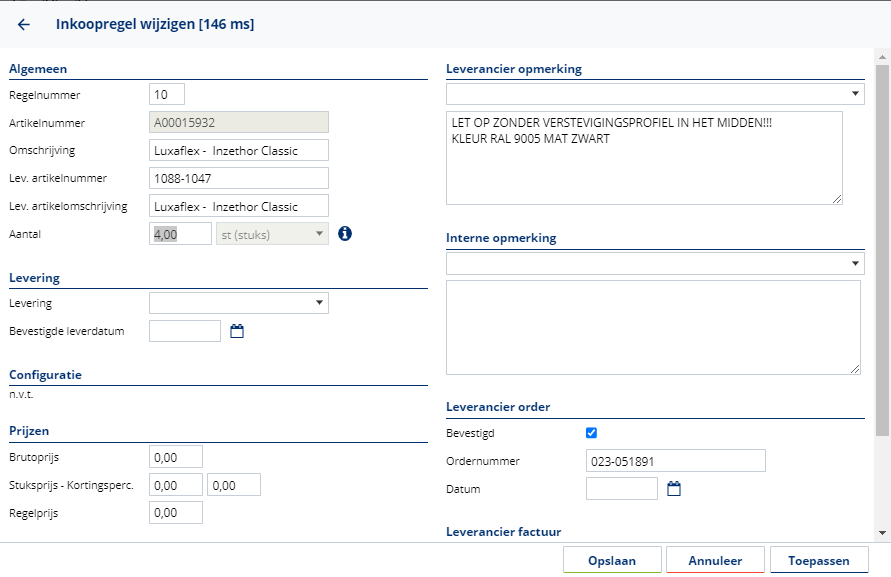Click the scrollbar down arrow
The width and height of the screenshot is (891, 577).
click(882, 533)
